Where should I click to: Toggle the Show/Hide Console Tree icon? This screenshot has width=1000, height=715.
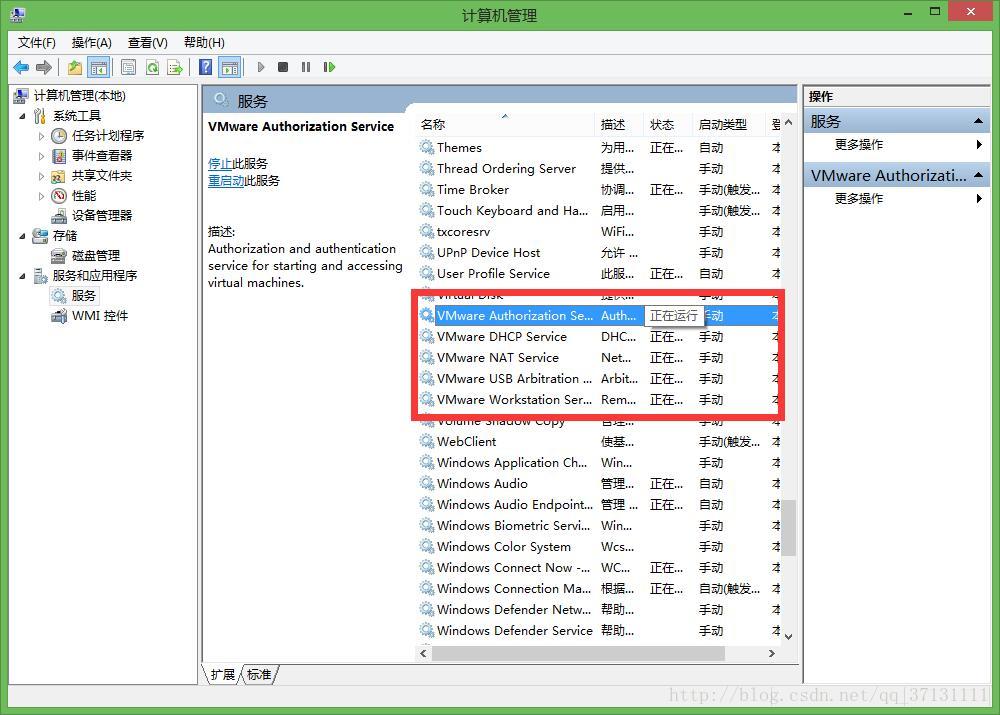pos(98,67)
